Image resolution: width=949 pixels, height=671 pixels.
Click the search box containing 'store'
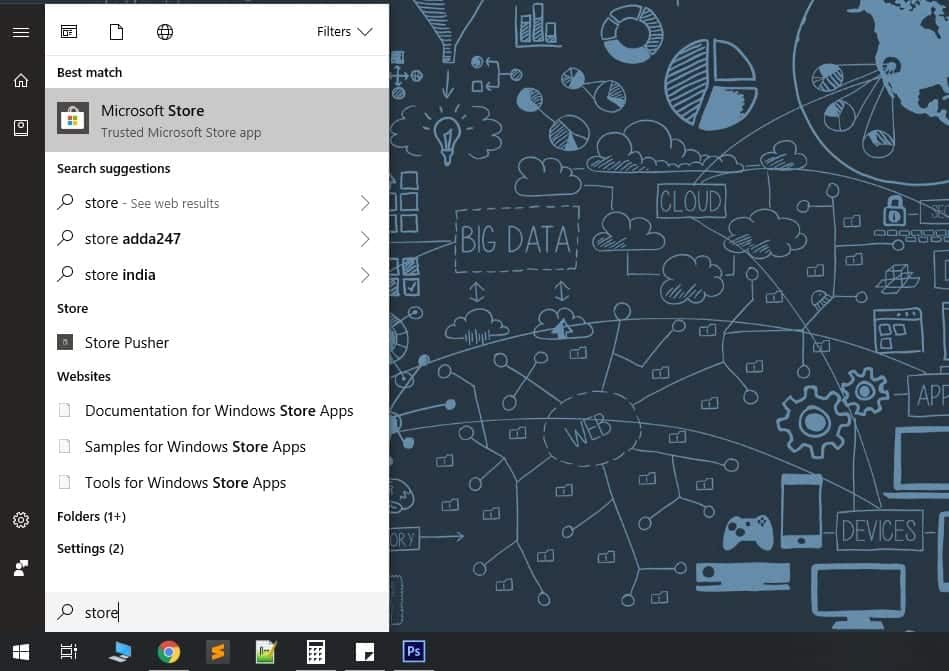[x=217, y=612]
